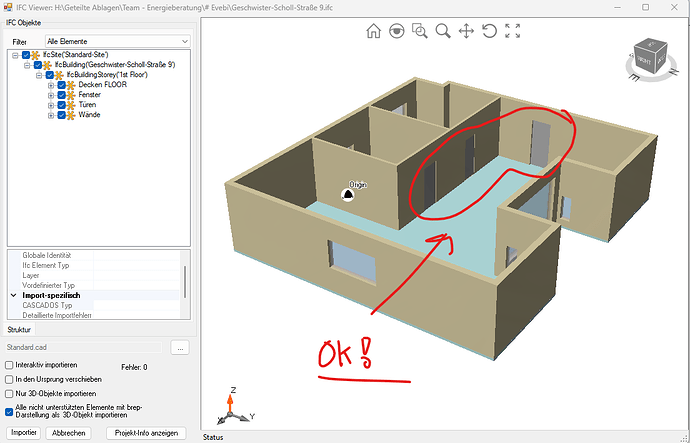
Task: Click the Home view icon
Action: click(x=374, y=31)
